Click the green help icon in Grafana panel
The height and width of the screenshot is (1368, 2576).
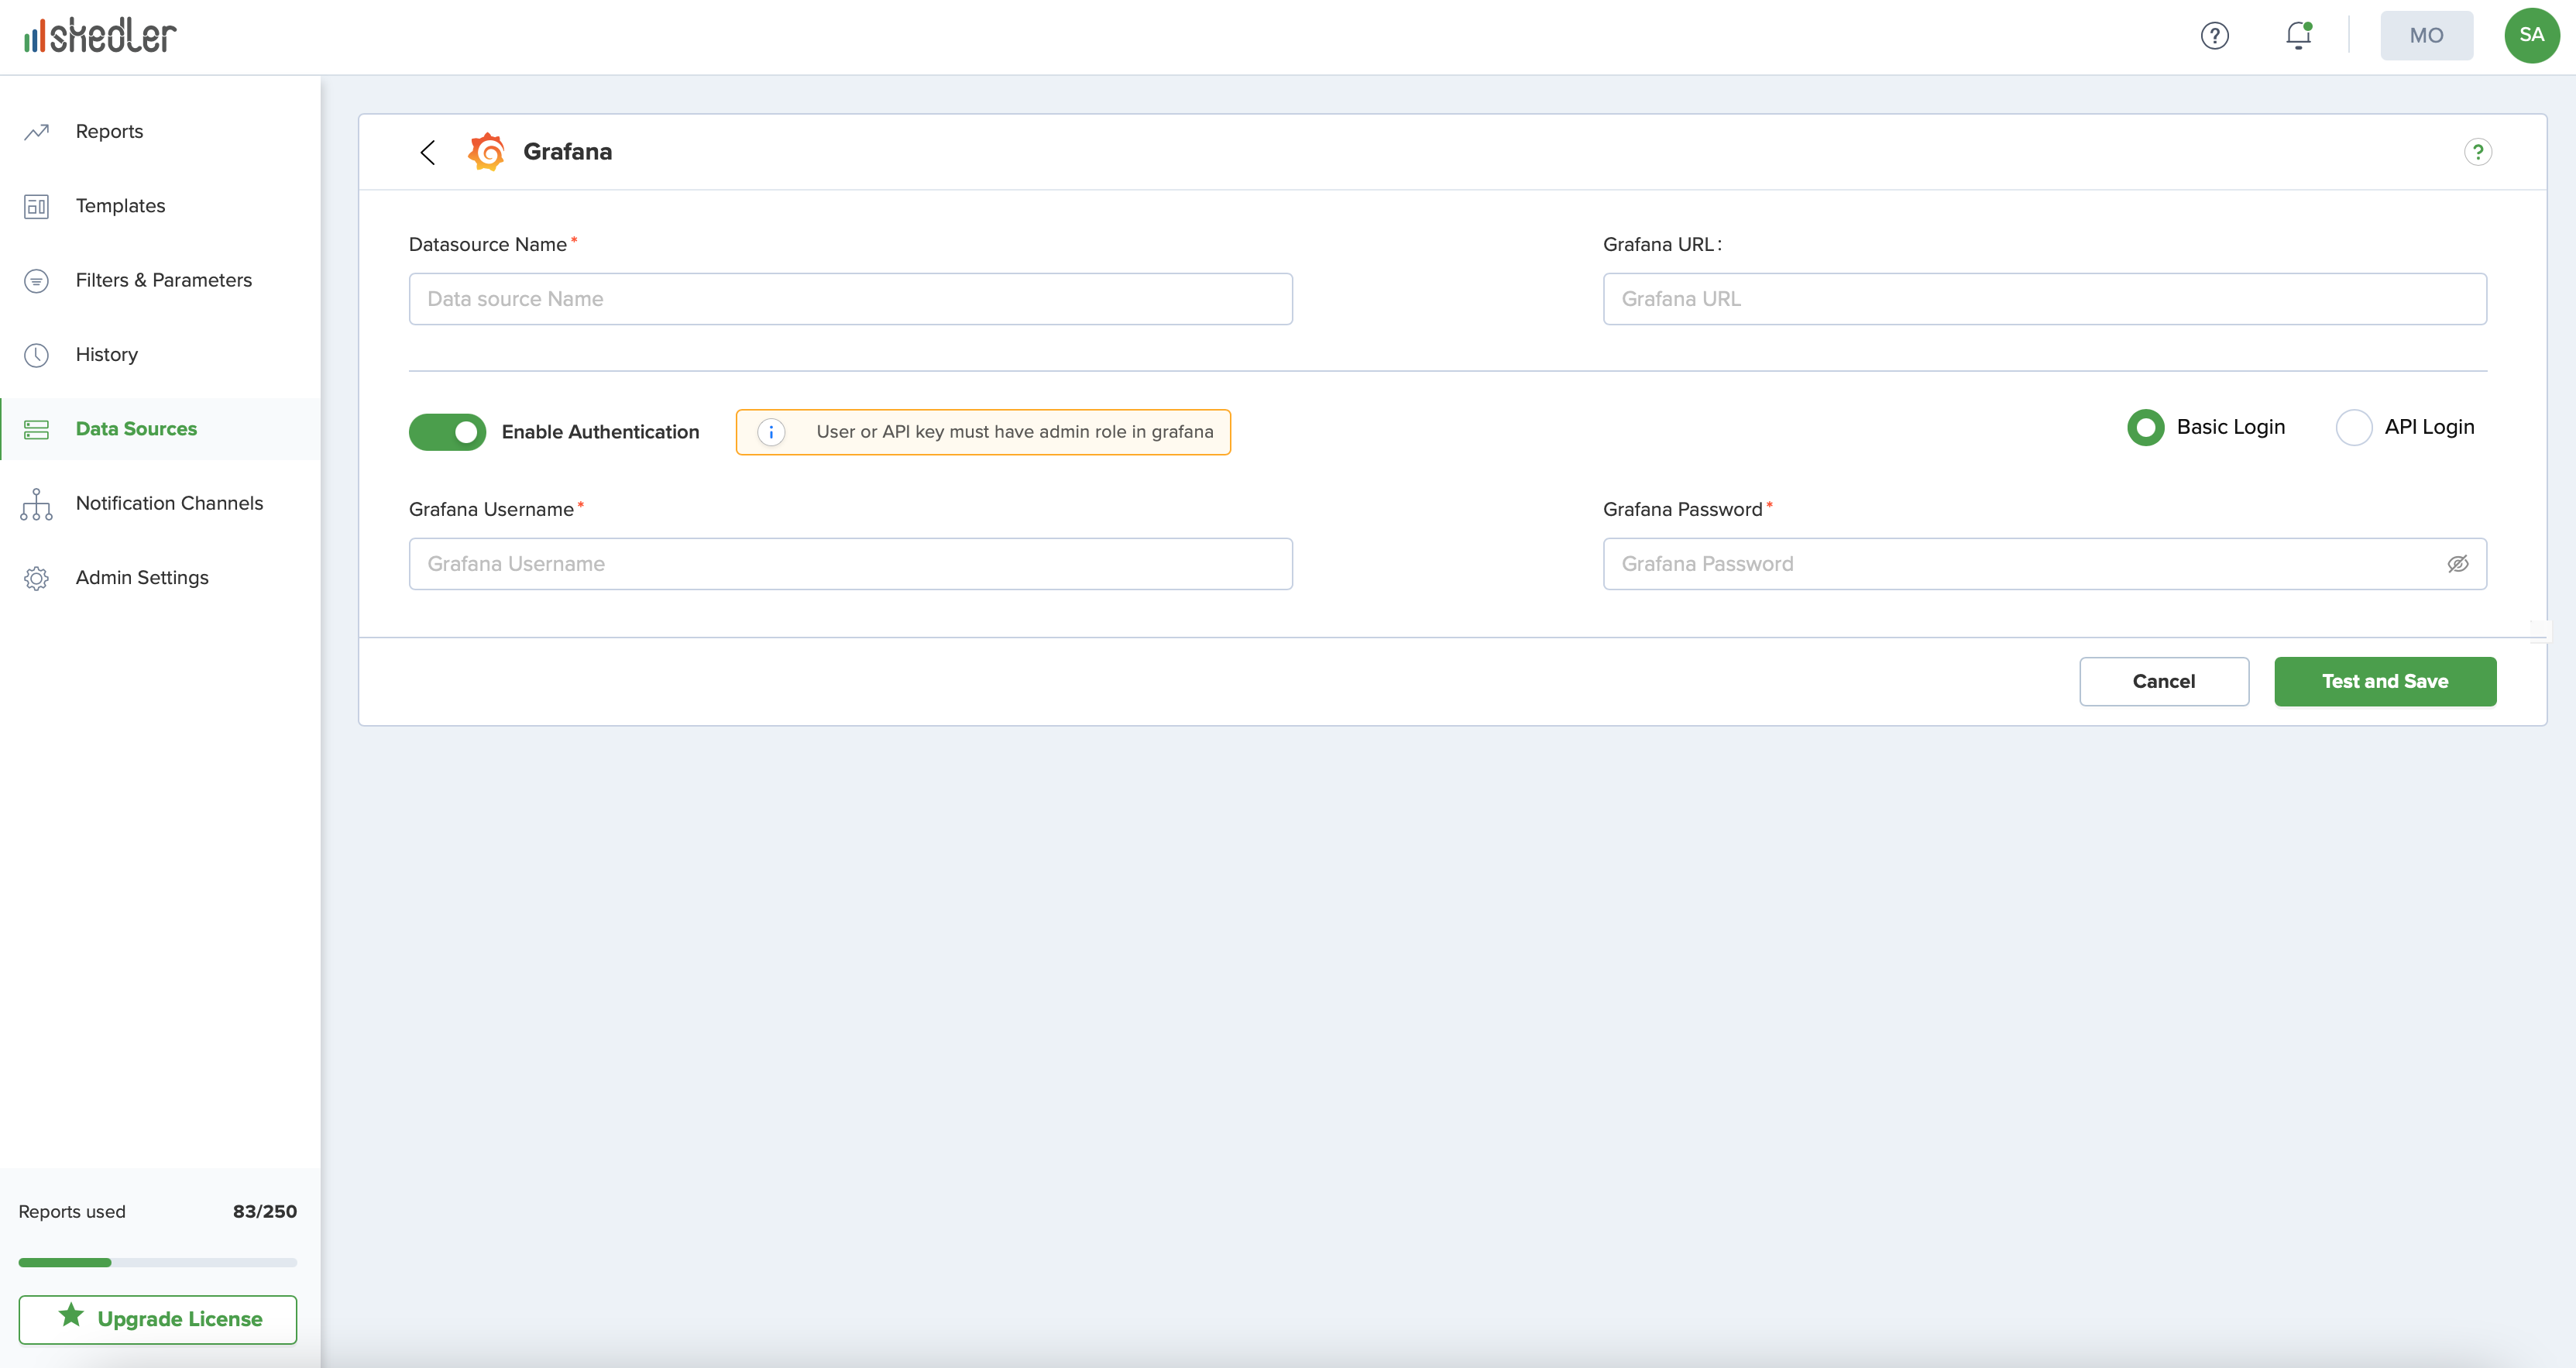point(2477,152)
